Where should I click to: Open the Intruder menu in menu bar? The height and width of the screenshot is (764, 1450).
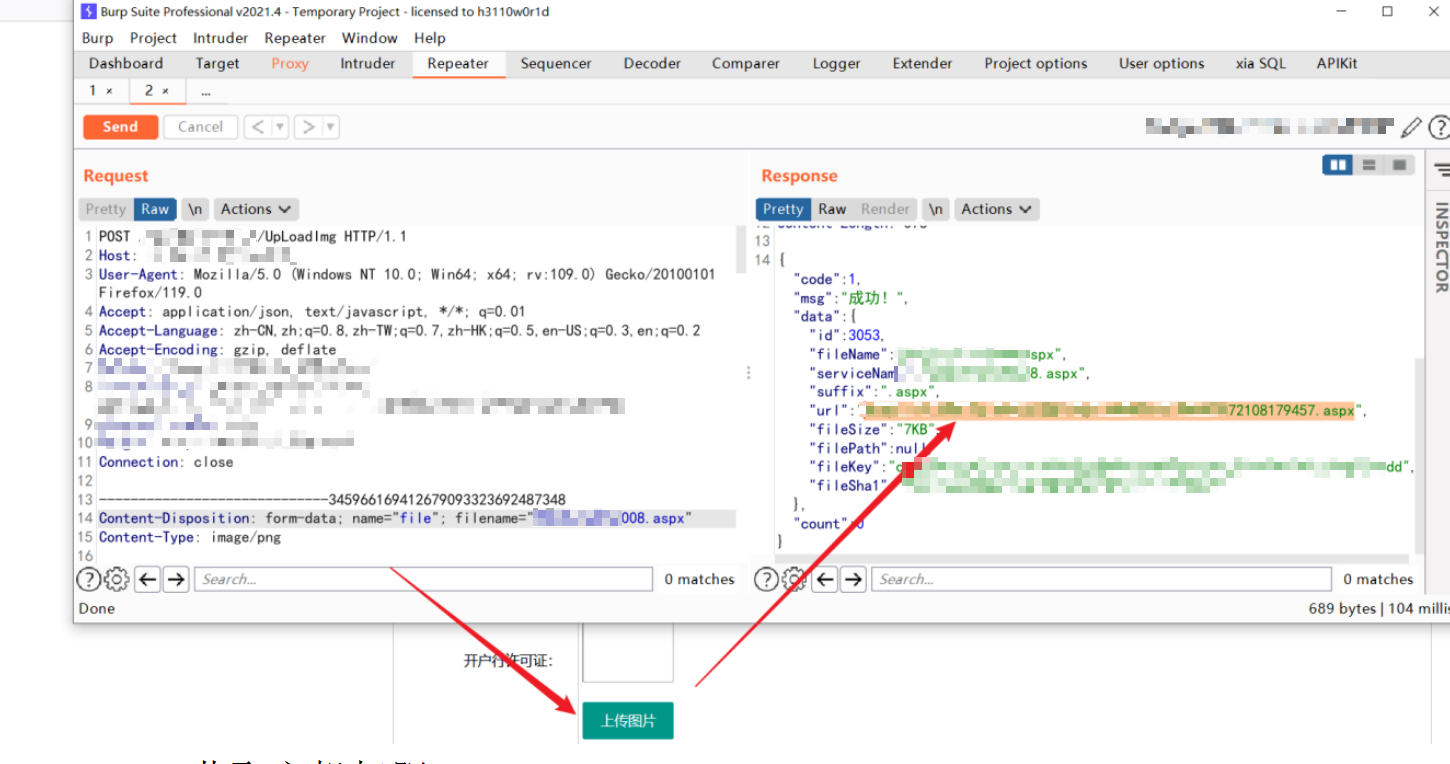tap(220, 38)
